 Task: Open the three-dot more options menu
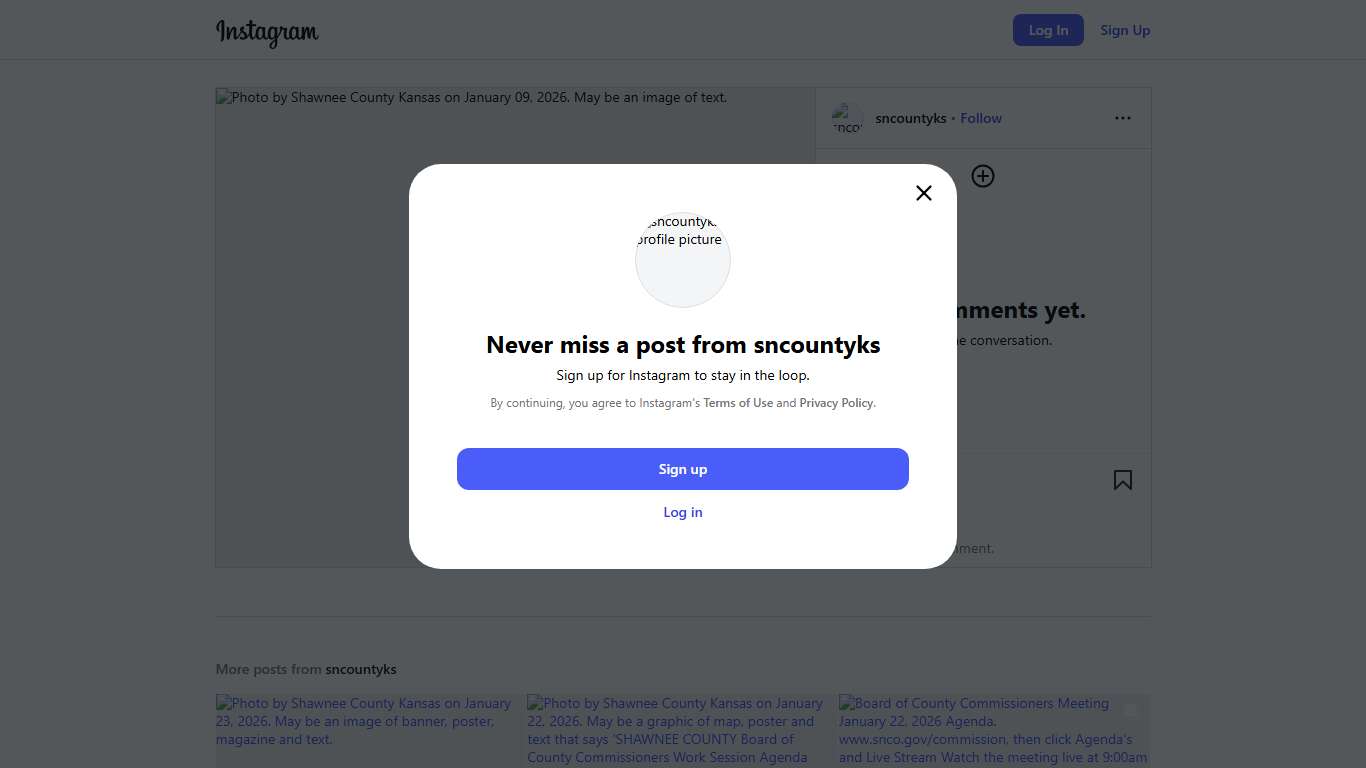pyautogui.click(x=1123, y=118)
